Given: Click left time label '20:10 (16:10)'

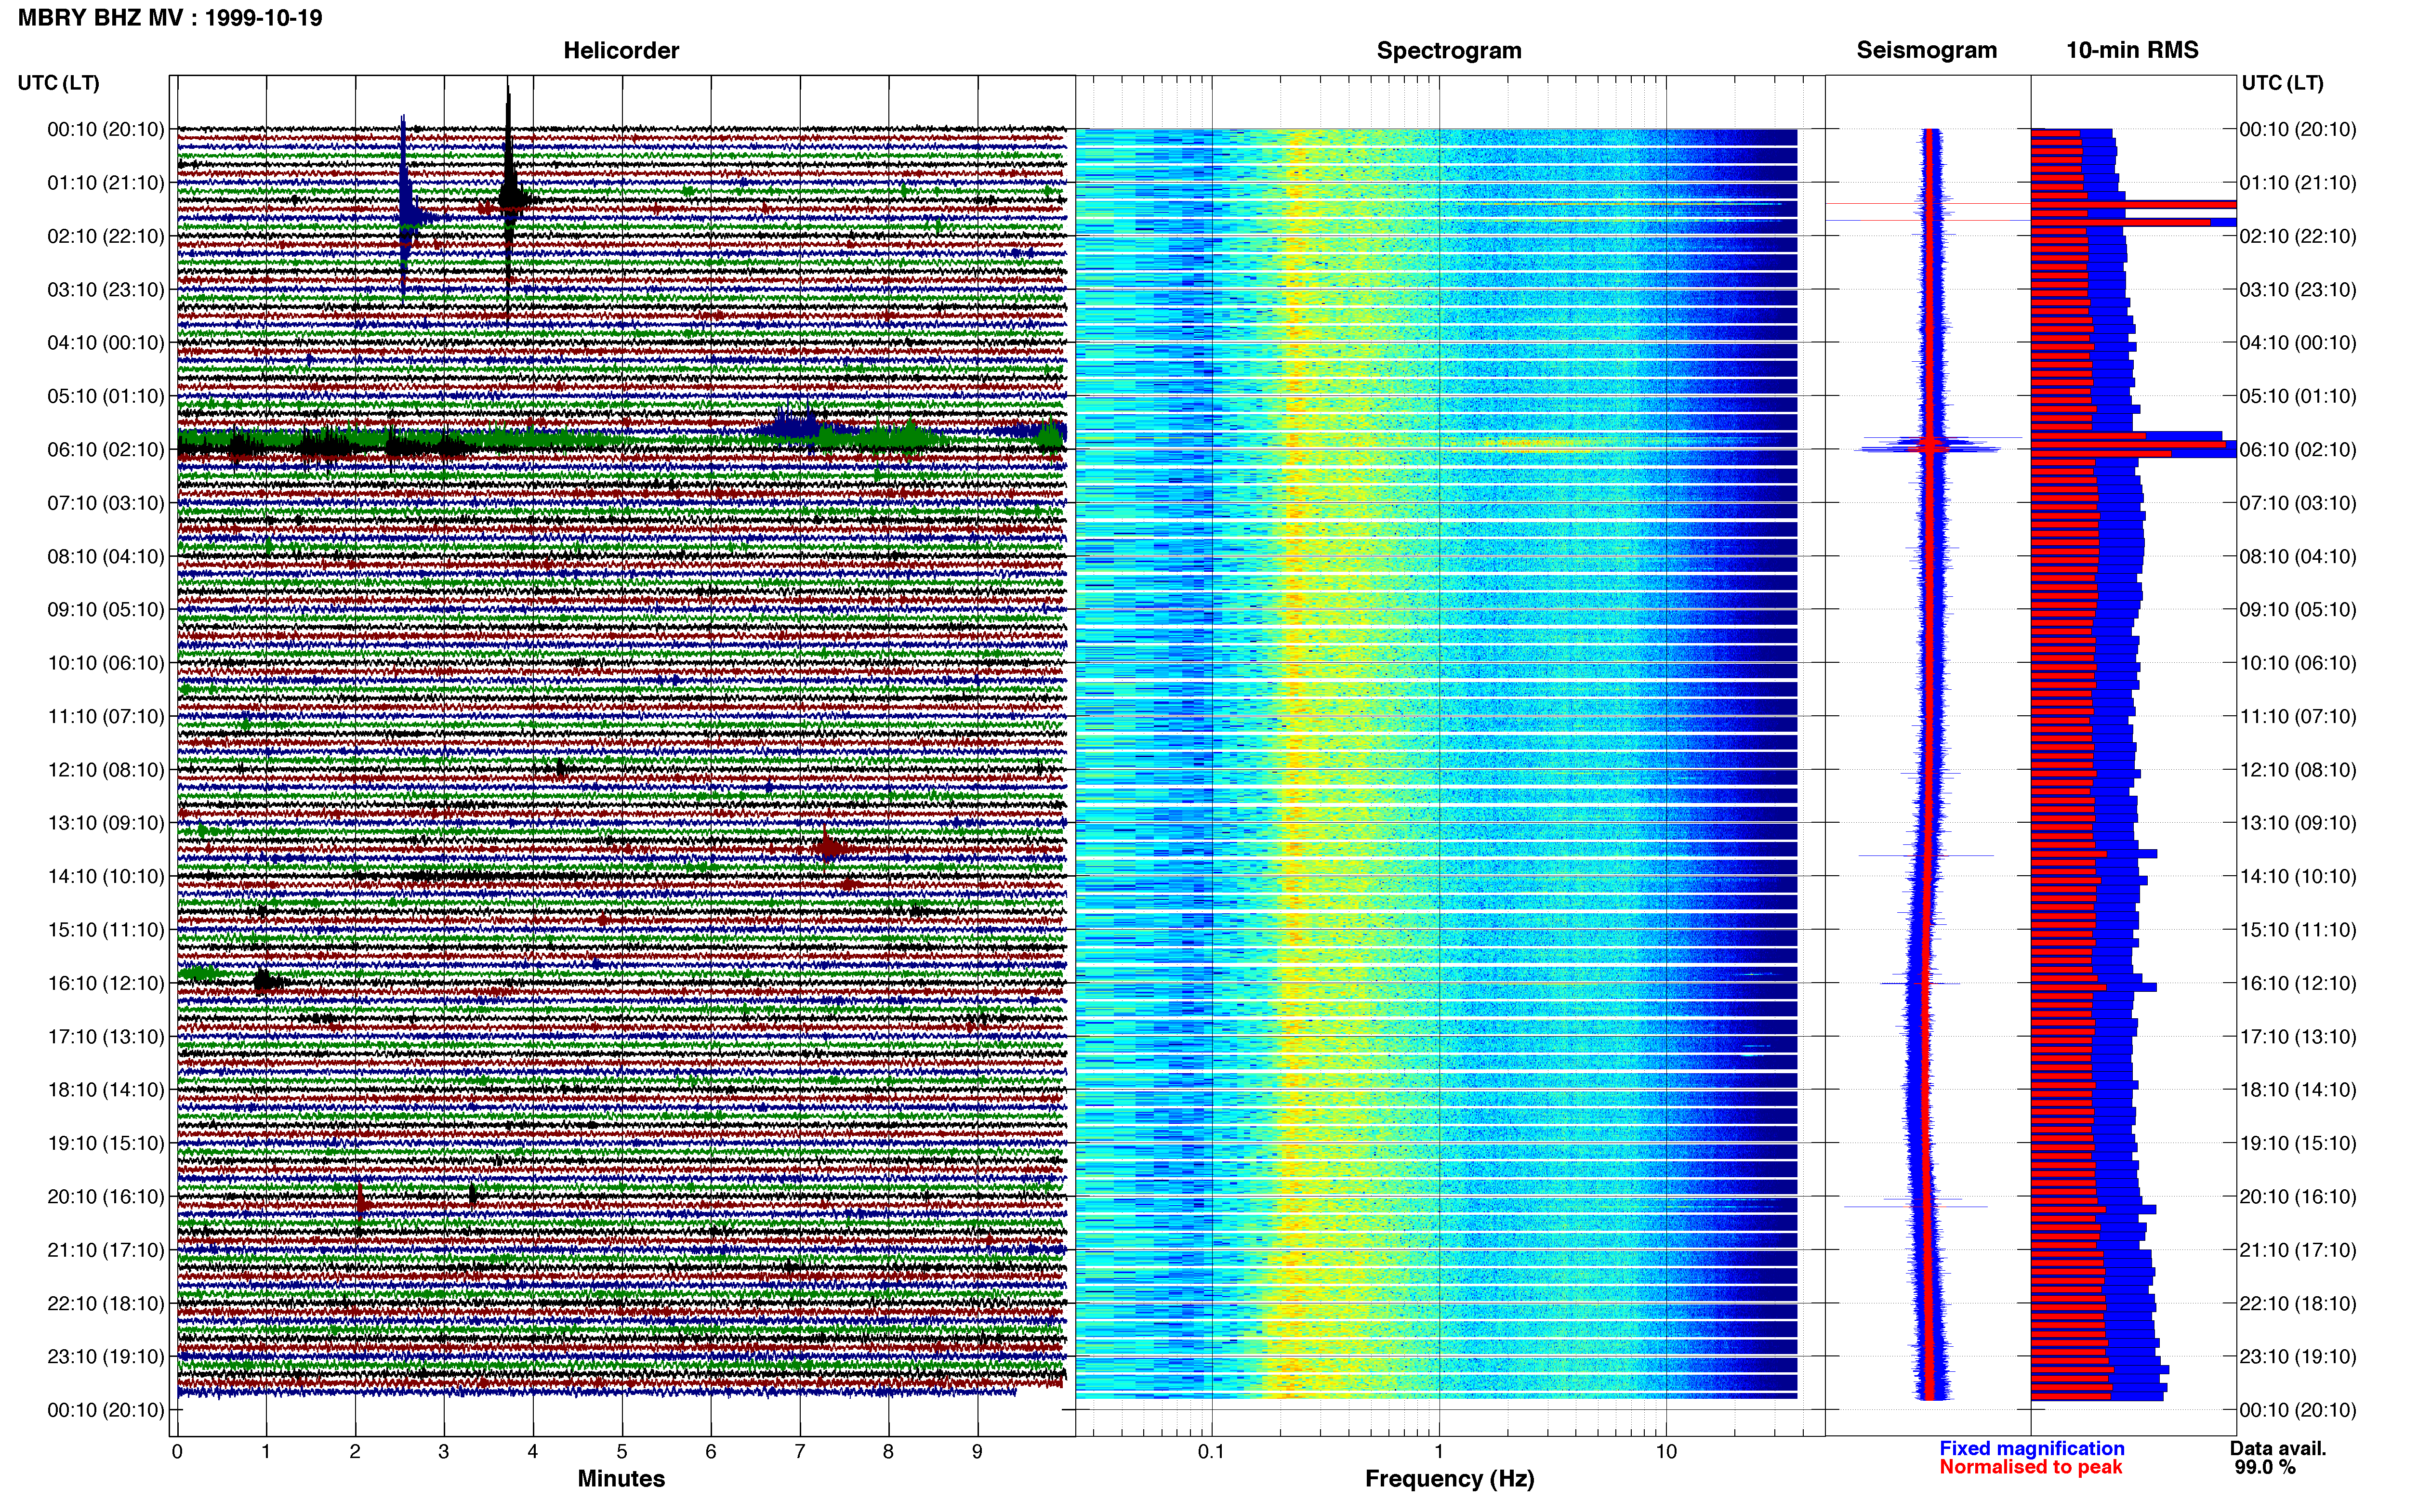Looking at the screenshot, I should click(x=106, y=1197).
